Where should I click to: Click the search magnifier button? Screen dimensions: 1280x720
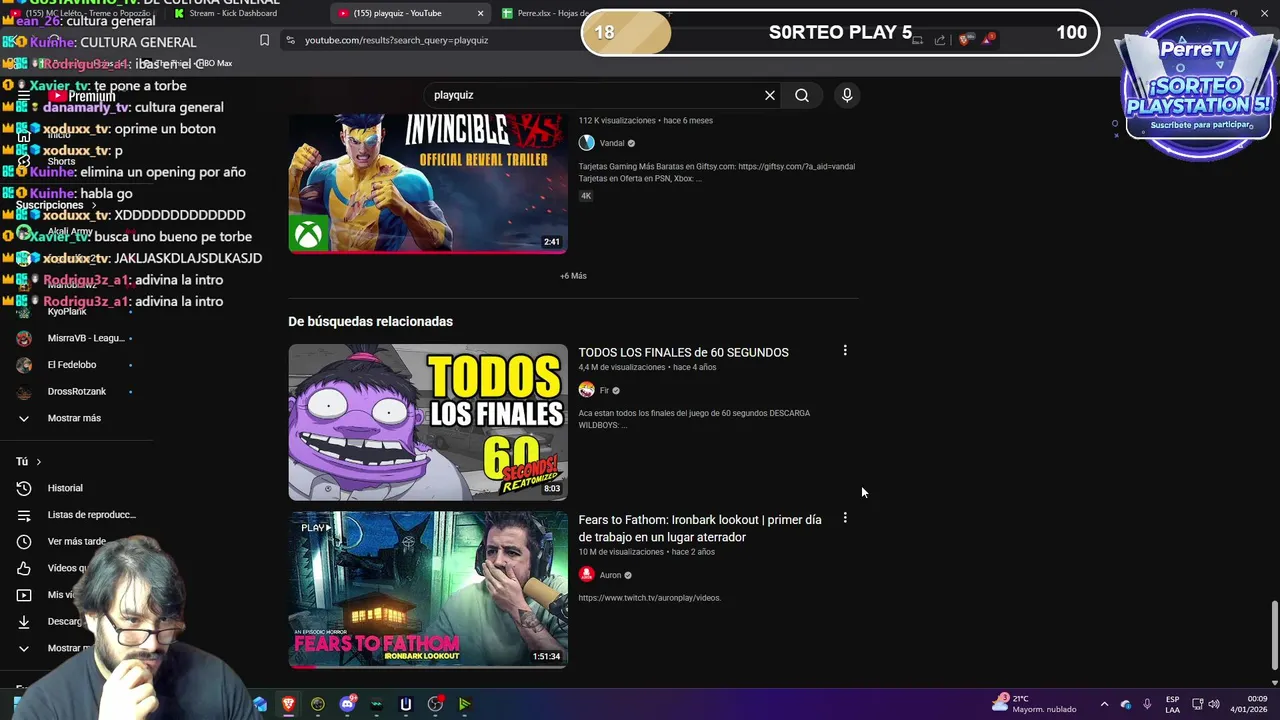pos(802,95)
